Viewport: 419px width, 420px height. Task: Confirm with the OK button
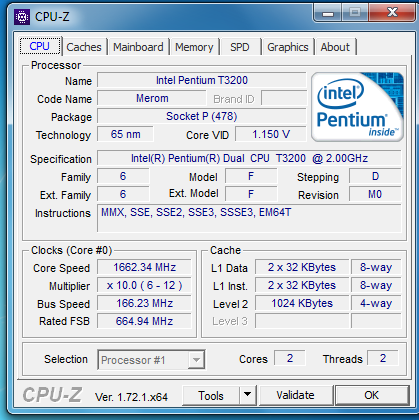[x=372, y=396]
